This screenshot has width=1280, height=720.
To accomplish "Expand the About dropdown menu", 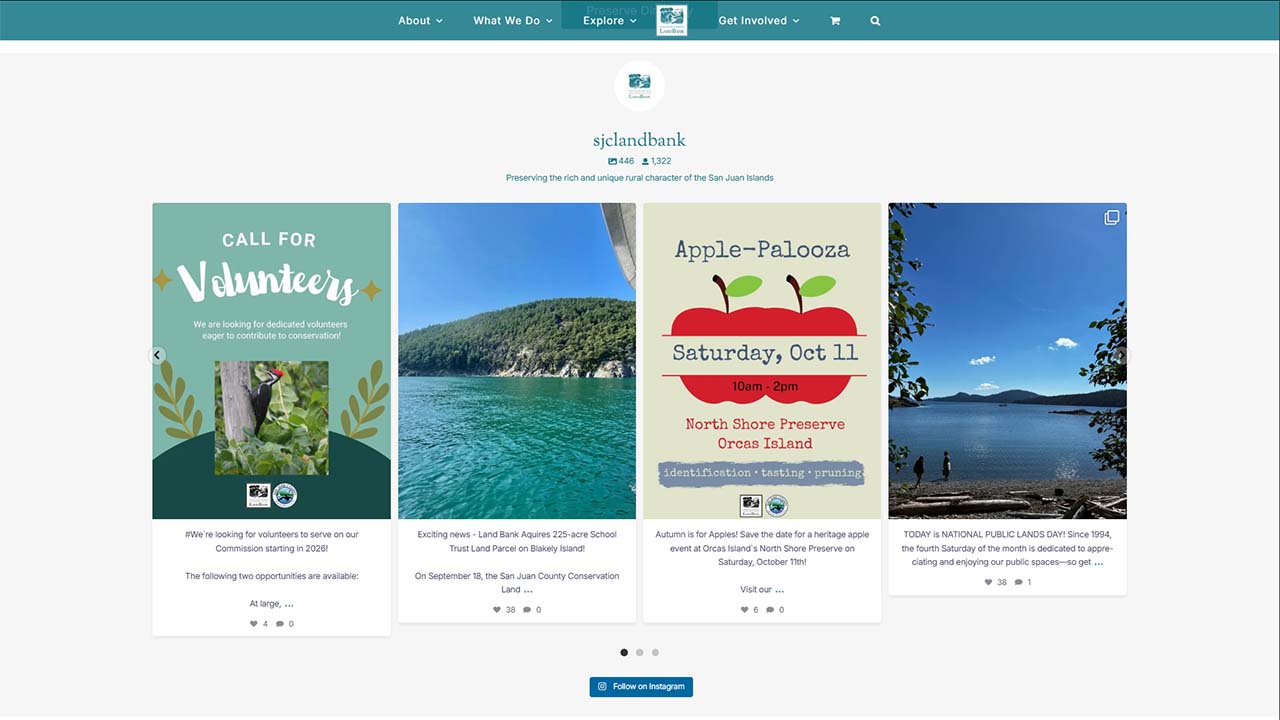I will [x=420, y=21].
